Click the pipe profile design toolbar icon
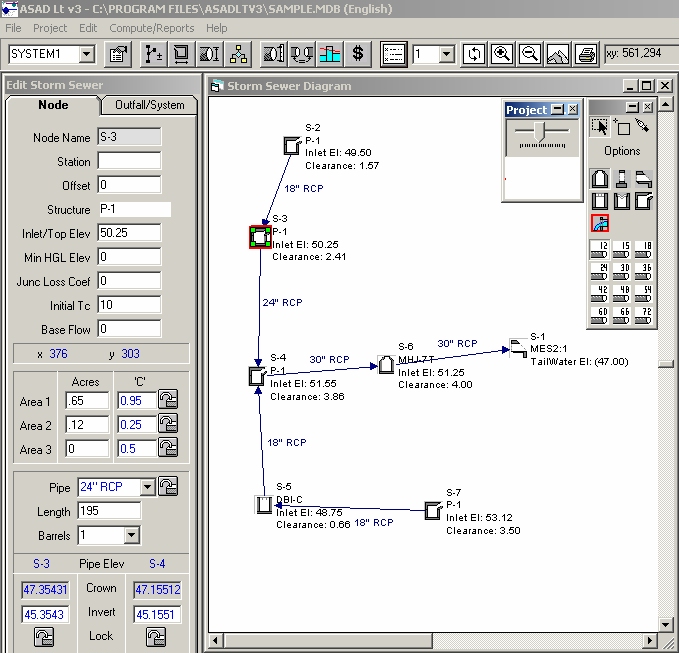 [274, 54]
